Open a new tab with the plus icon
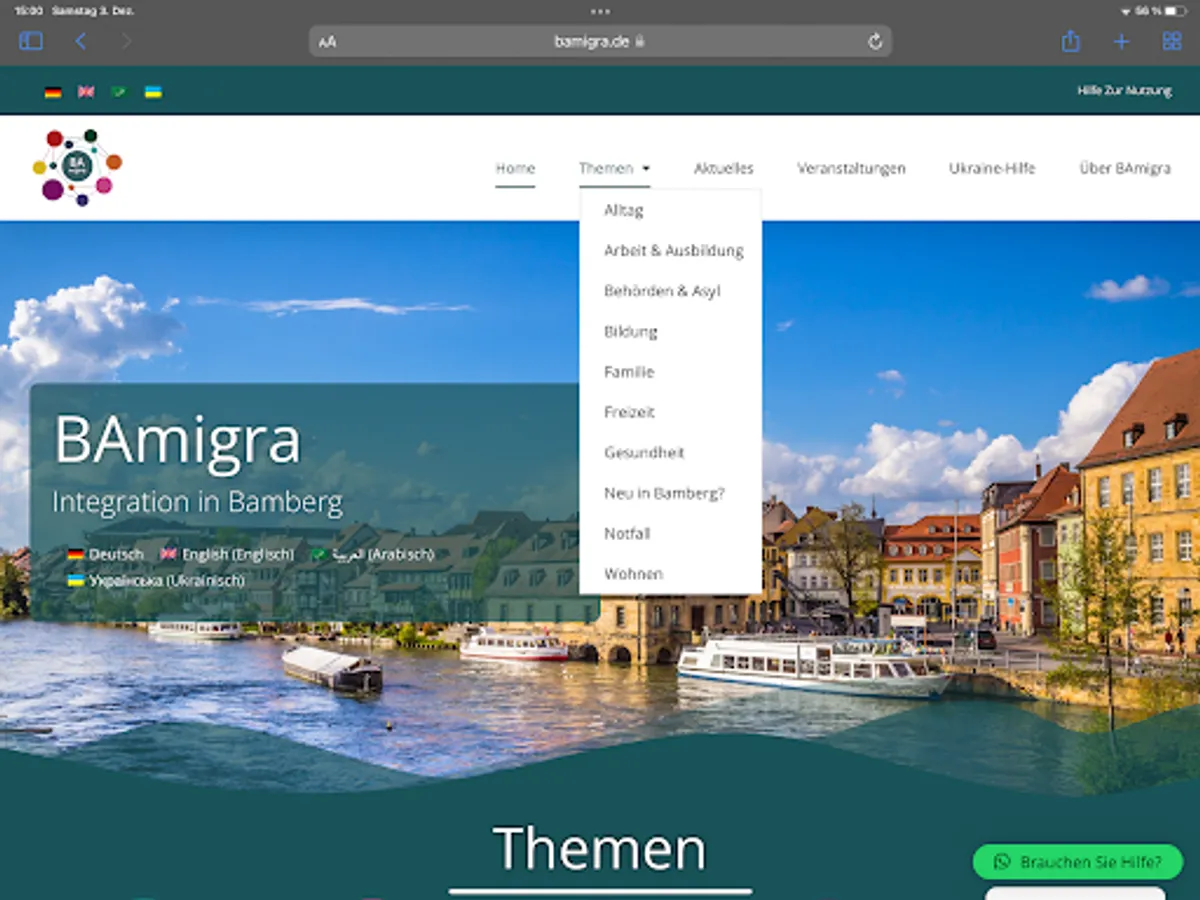 1121,41
